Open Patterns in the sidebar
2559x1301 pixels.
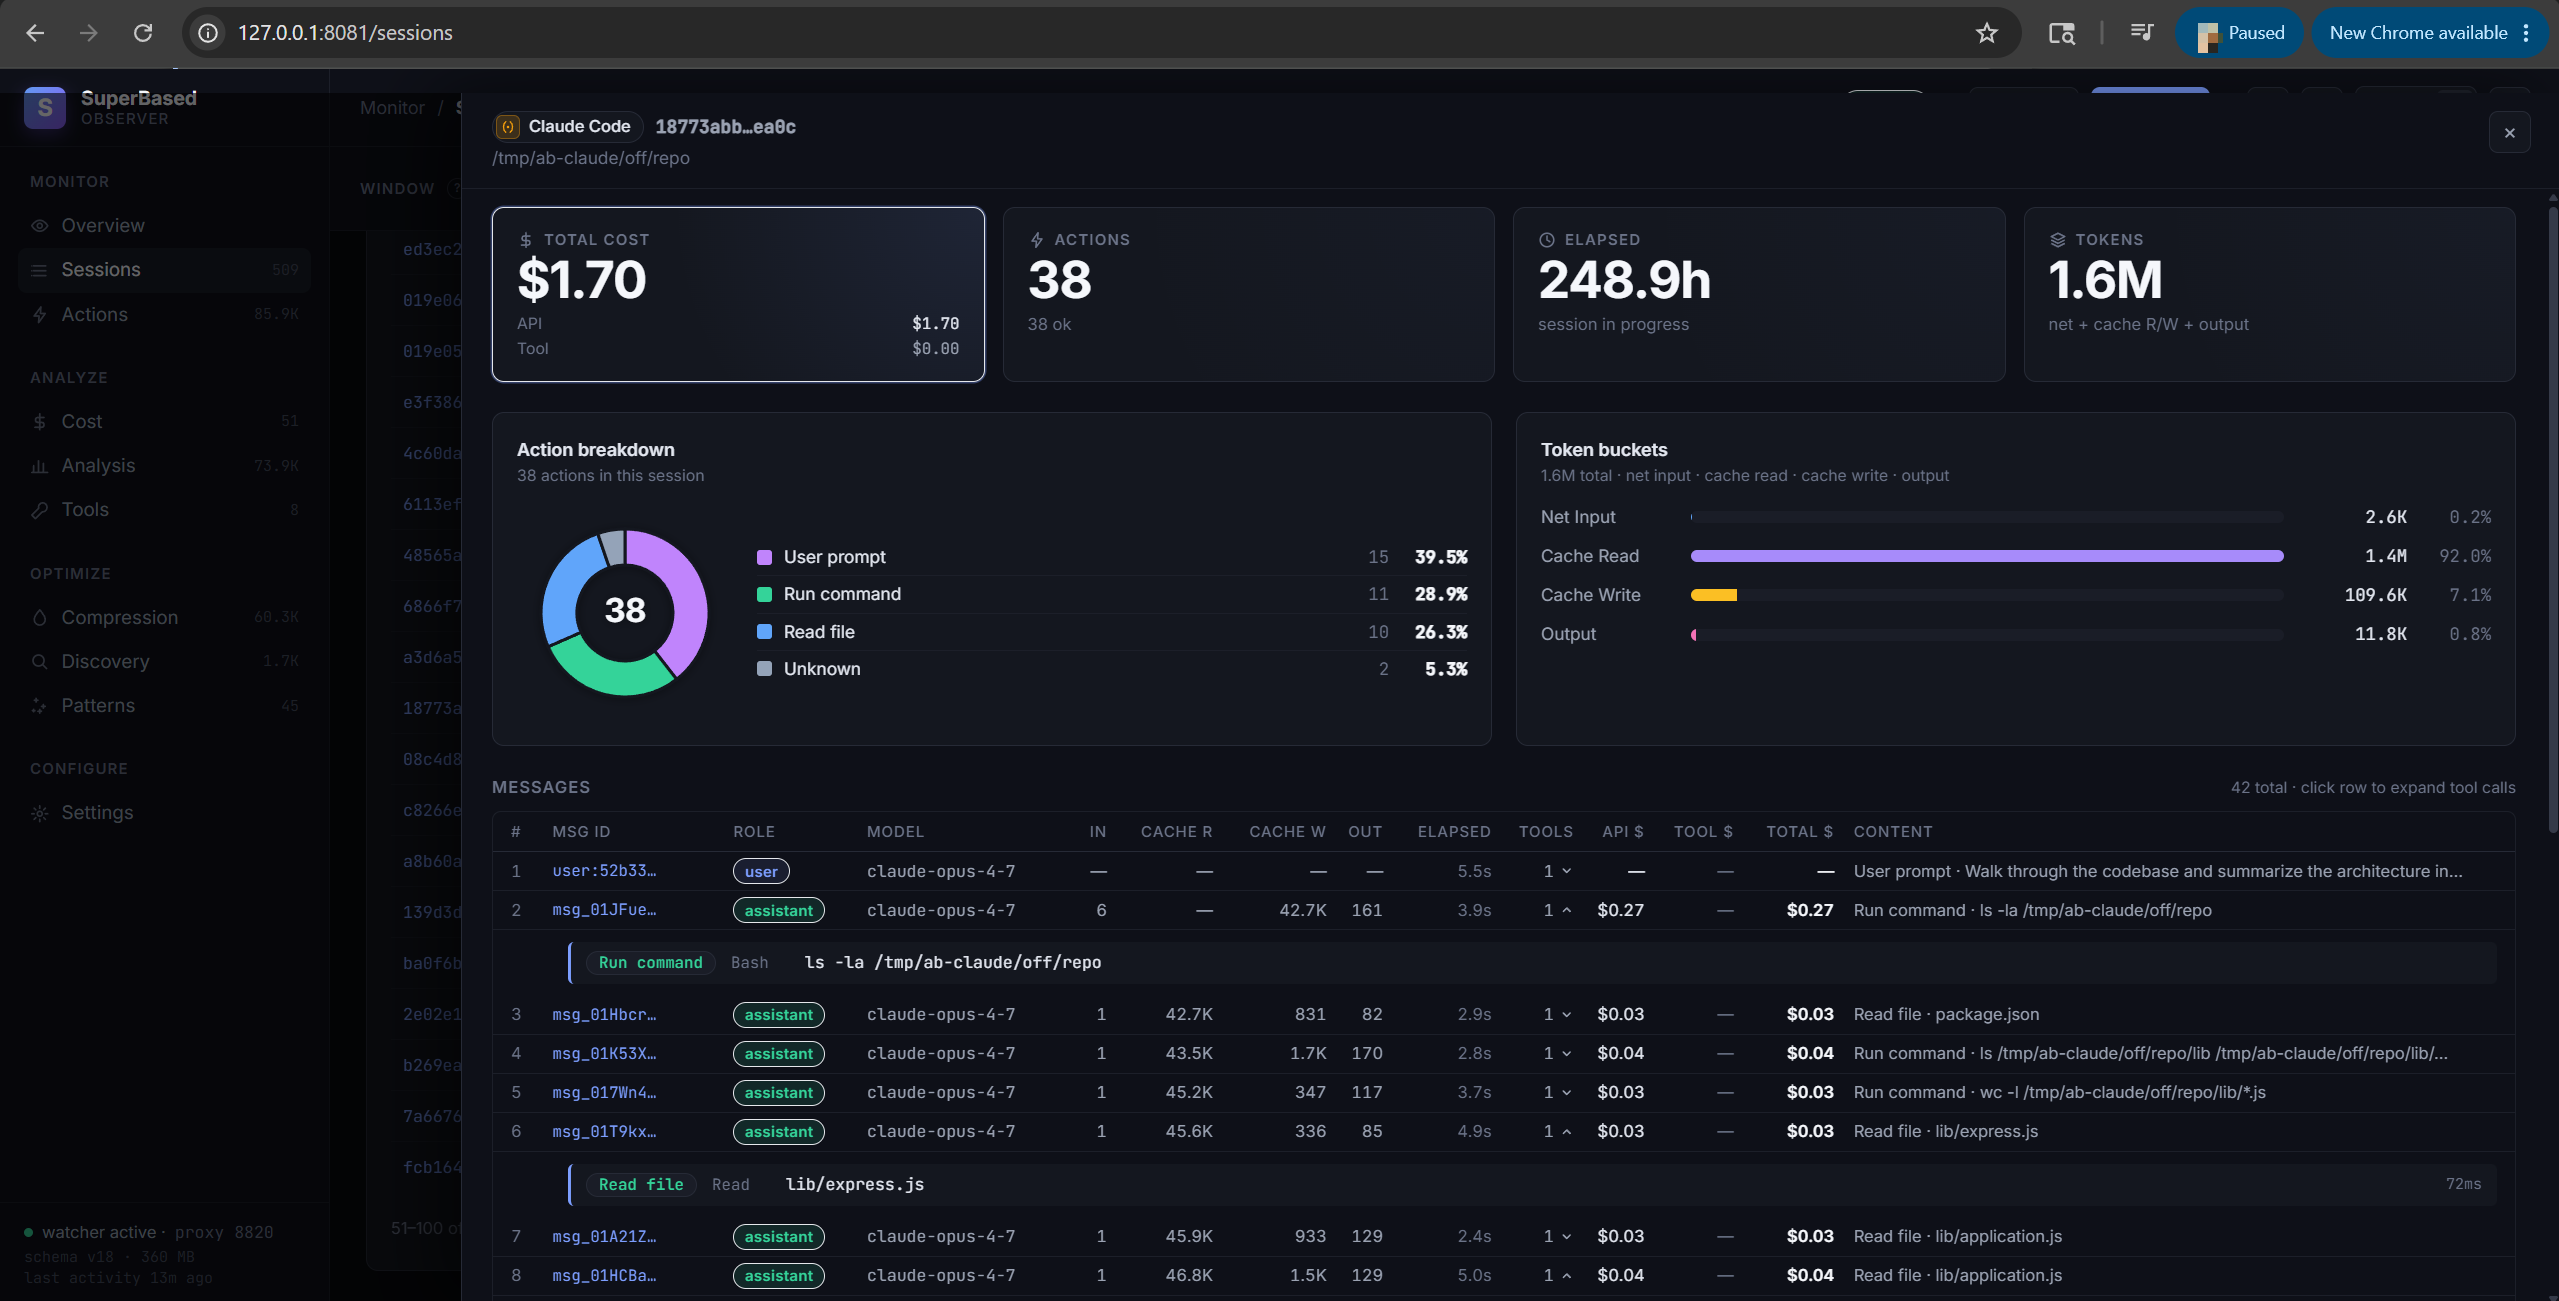pyautogui.click(x=164, y=706)
